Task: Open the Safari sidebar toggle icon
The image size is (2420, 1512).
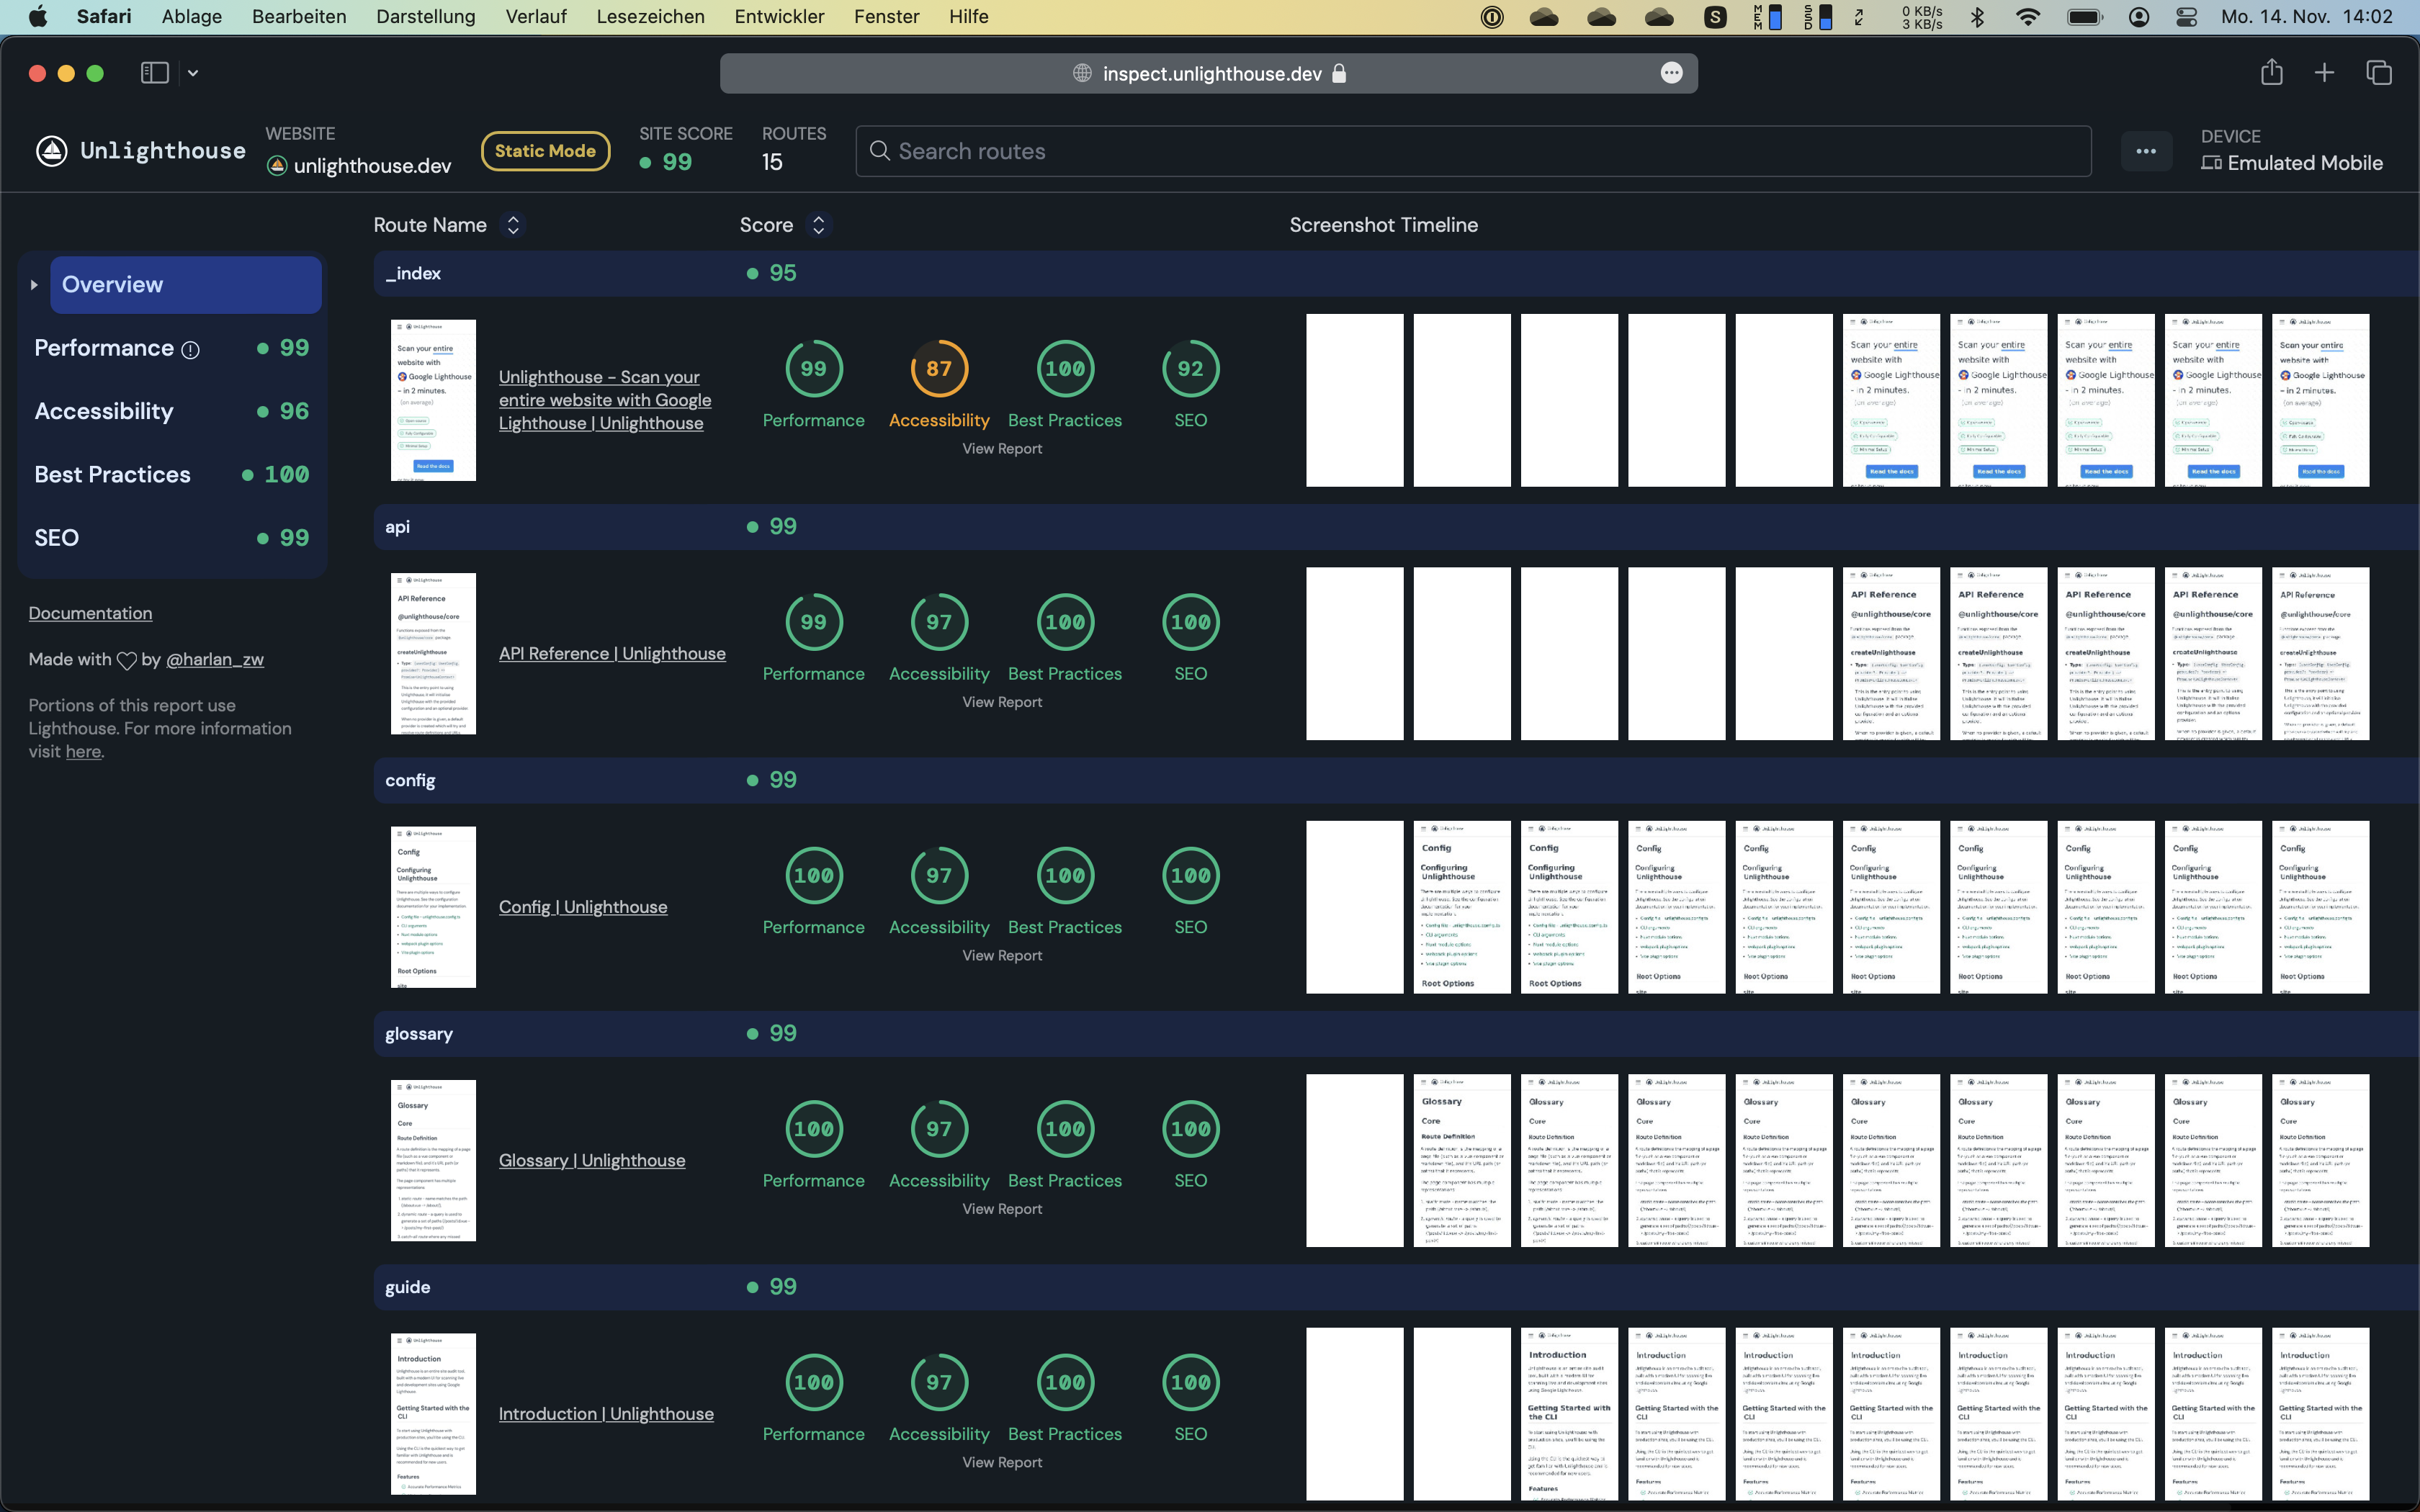Action: [x=155, y=73]
